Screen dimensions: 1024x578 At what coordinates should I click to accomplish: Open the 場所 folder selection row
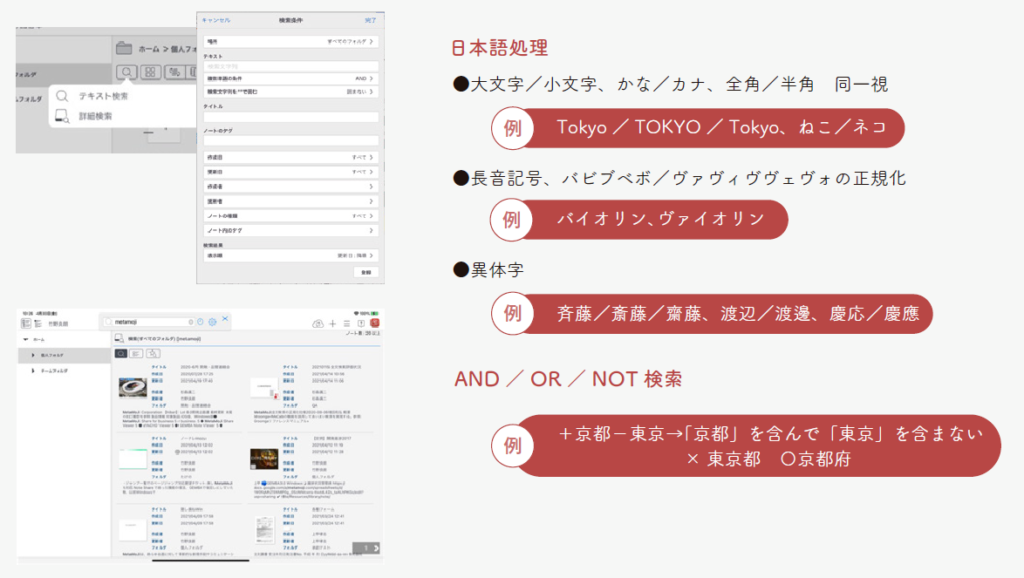click(x=291, y=42)
